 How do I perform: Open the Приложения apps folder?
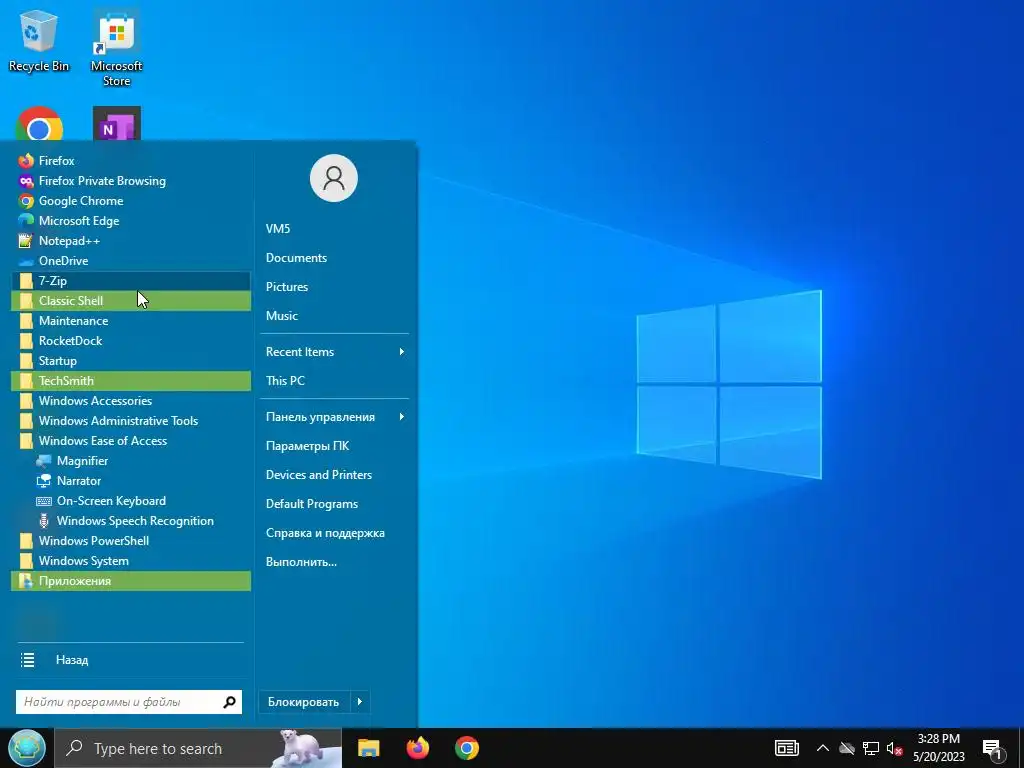pos(131,581)
